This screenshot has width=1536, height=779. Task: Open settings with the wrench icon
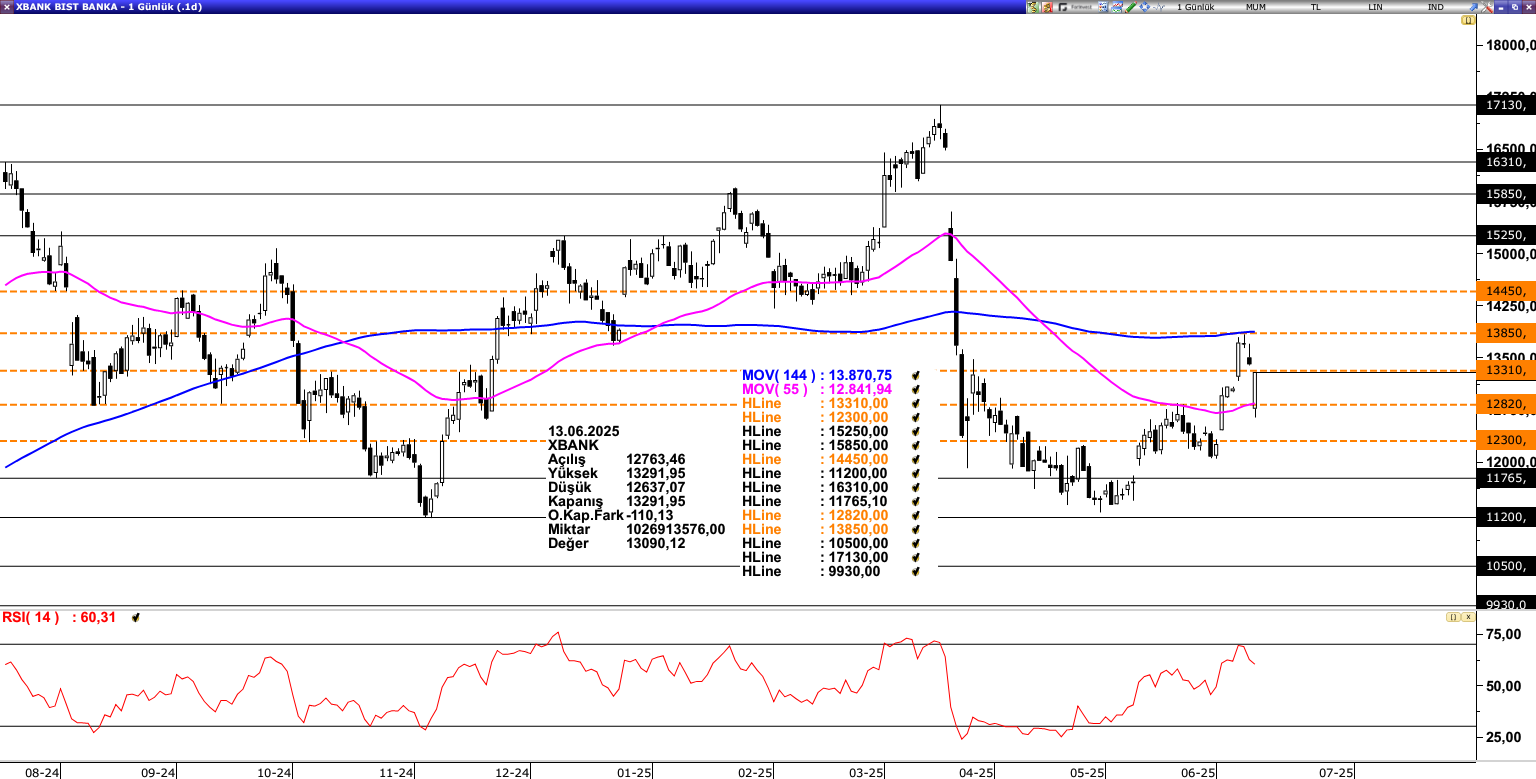pos(1487,7)
